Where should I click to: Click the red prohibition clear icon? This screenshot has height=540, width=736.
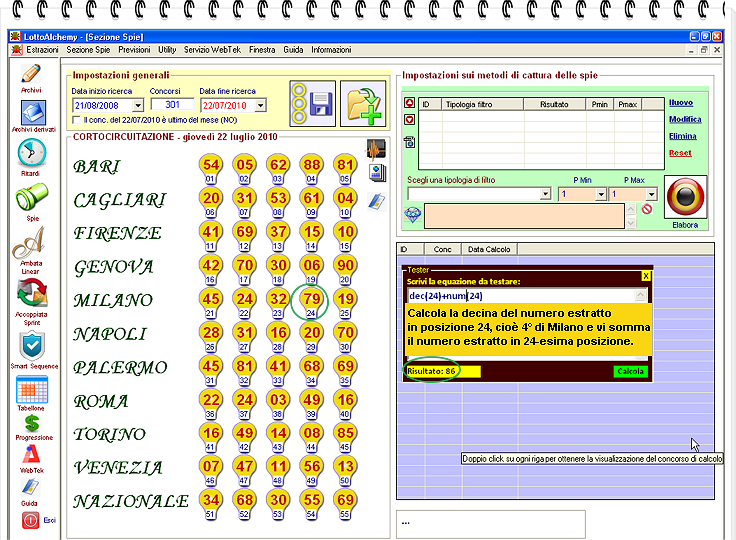pyautogui.click(x=647, y=209)
